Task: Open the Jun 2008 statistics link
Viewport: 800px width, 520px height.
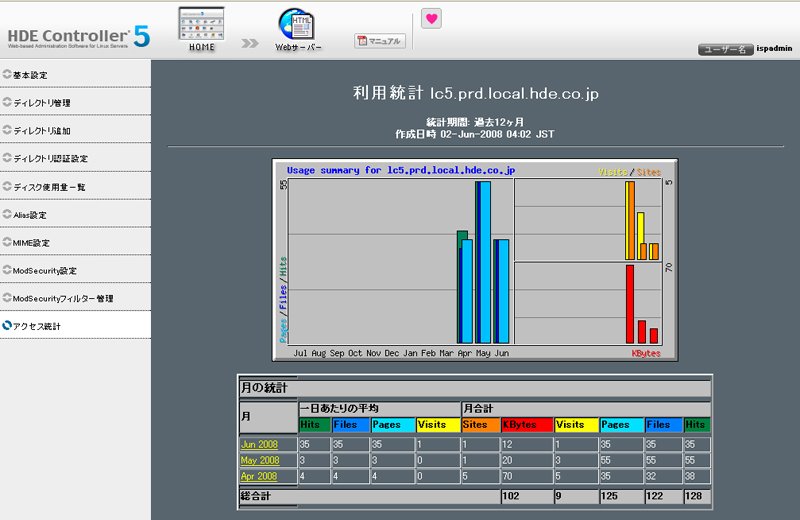Action: (x=259, y=444)
